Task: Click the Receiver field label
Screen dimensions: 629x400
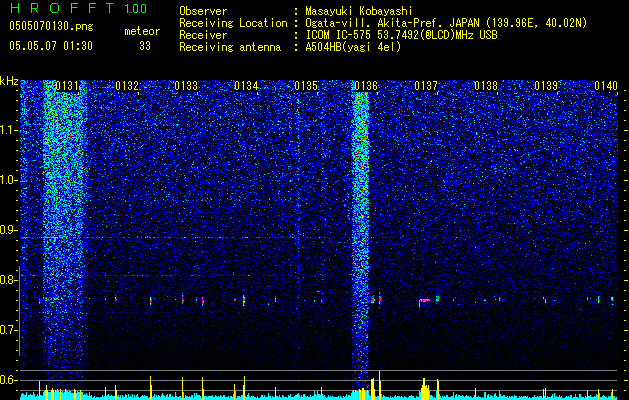Action: (203, 35)
